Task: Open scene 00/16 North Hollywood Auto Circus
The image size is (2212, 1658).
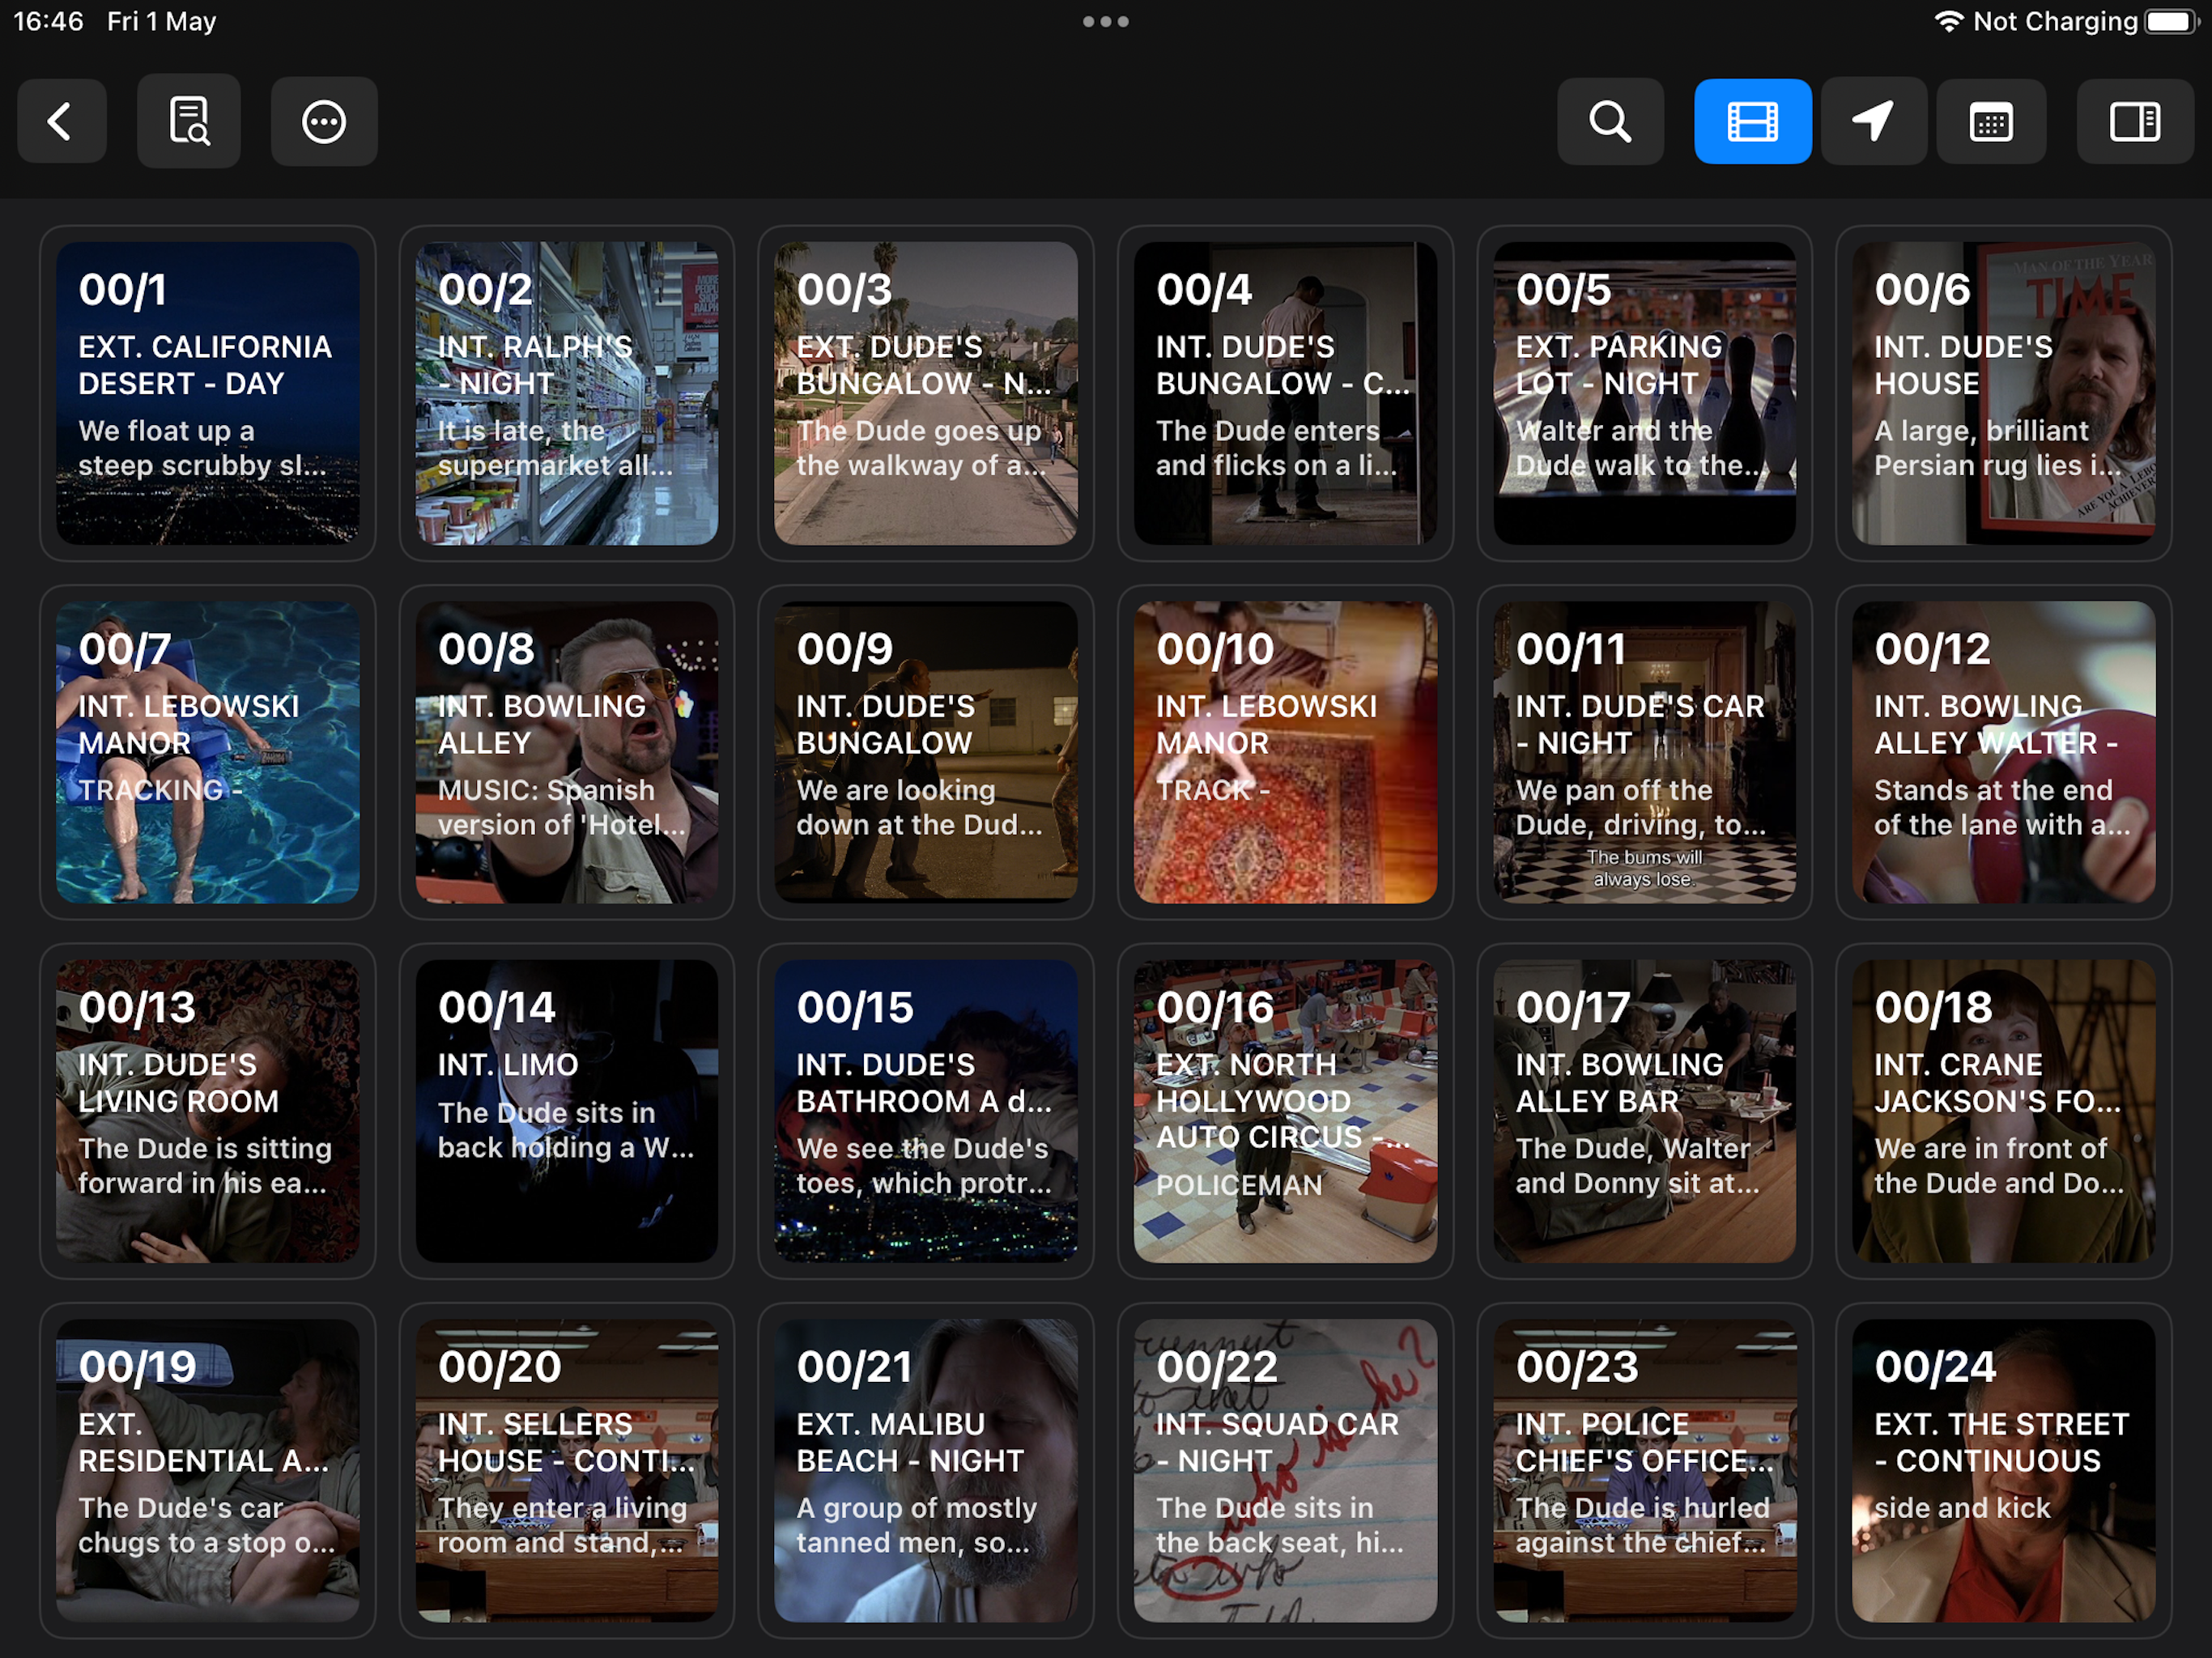Action: (1285, 1111)
